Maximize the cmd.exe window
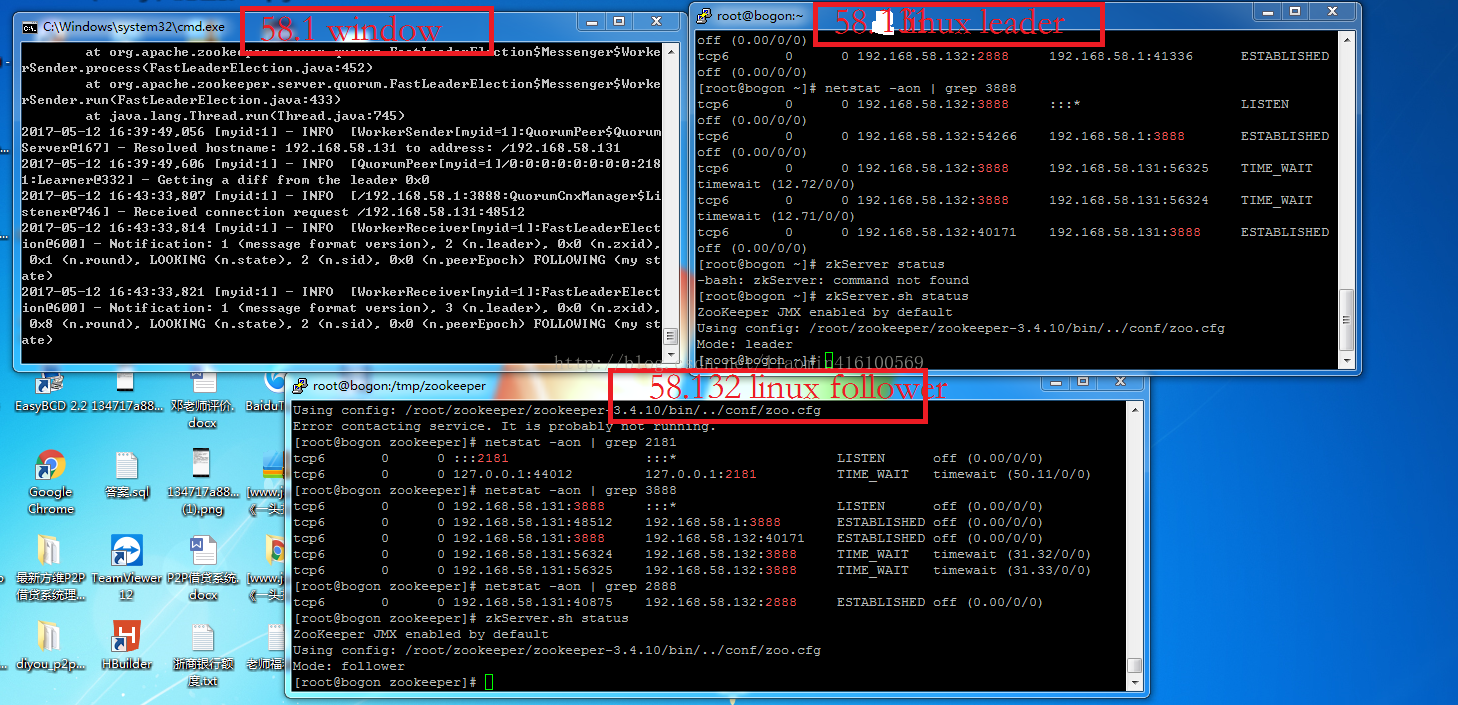1458x705 pixels. click(620, 21)
